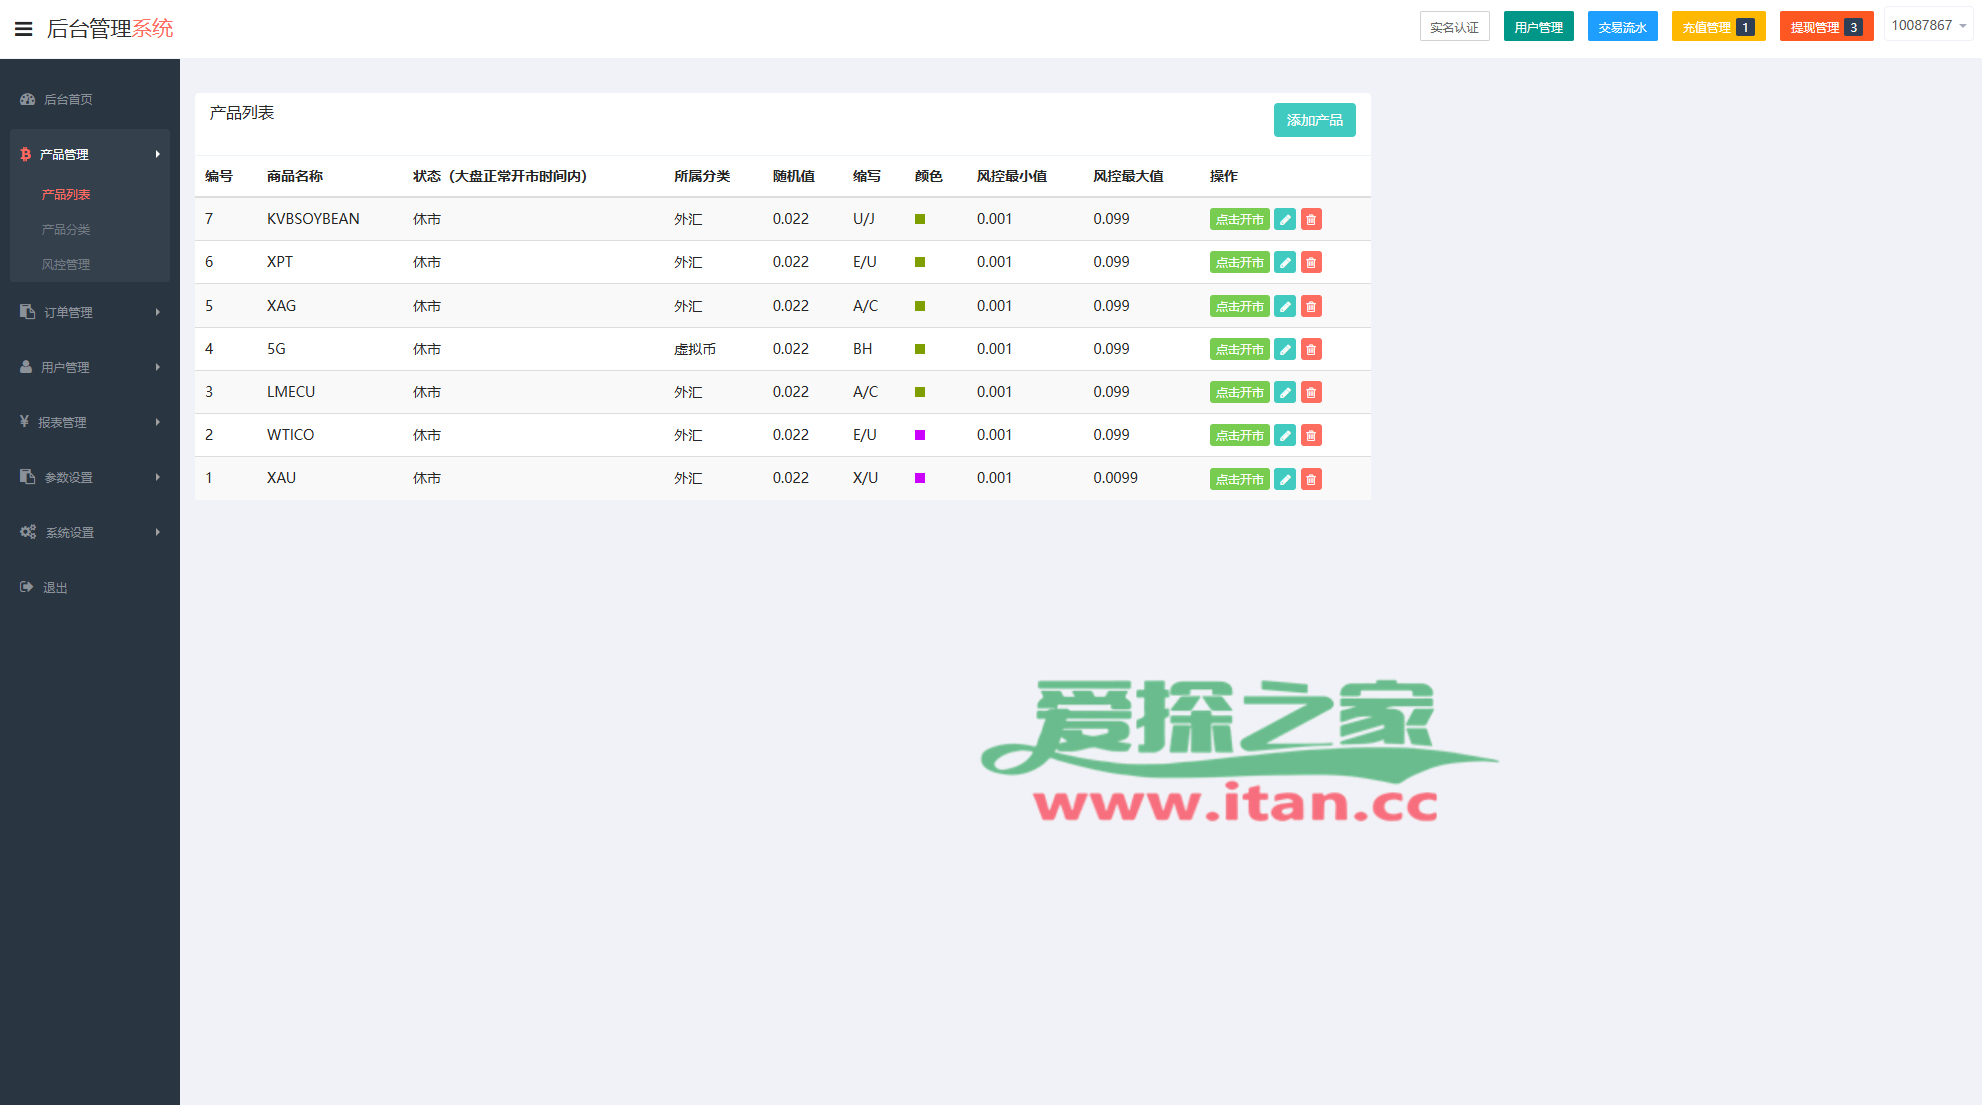Click delete trash icon for XPT row

[1311, 262]
